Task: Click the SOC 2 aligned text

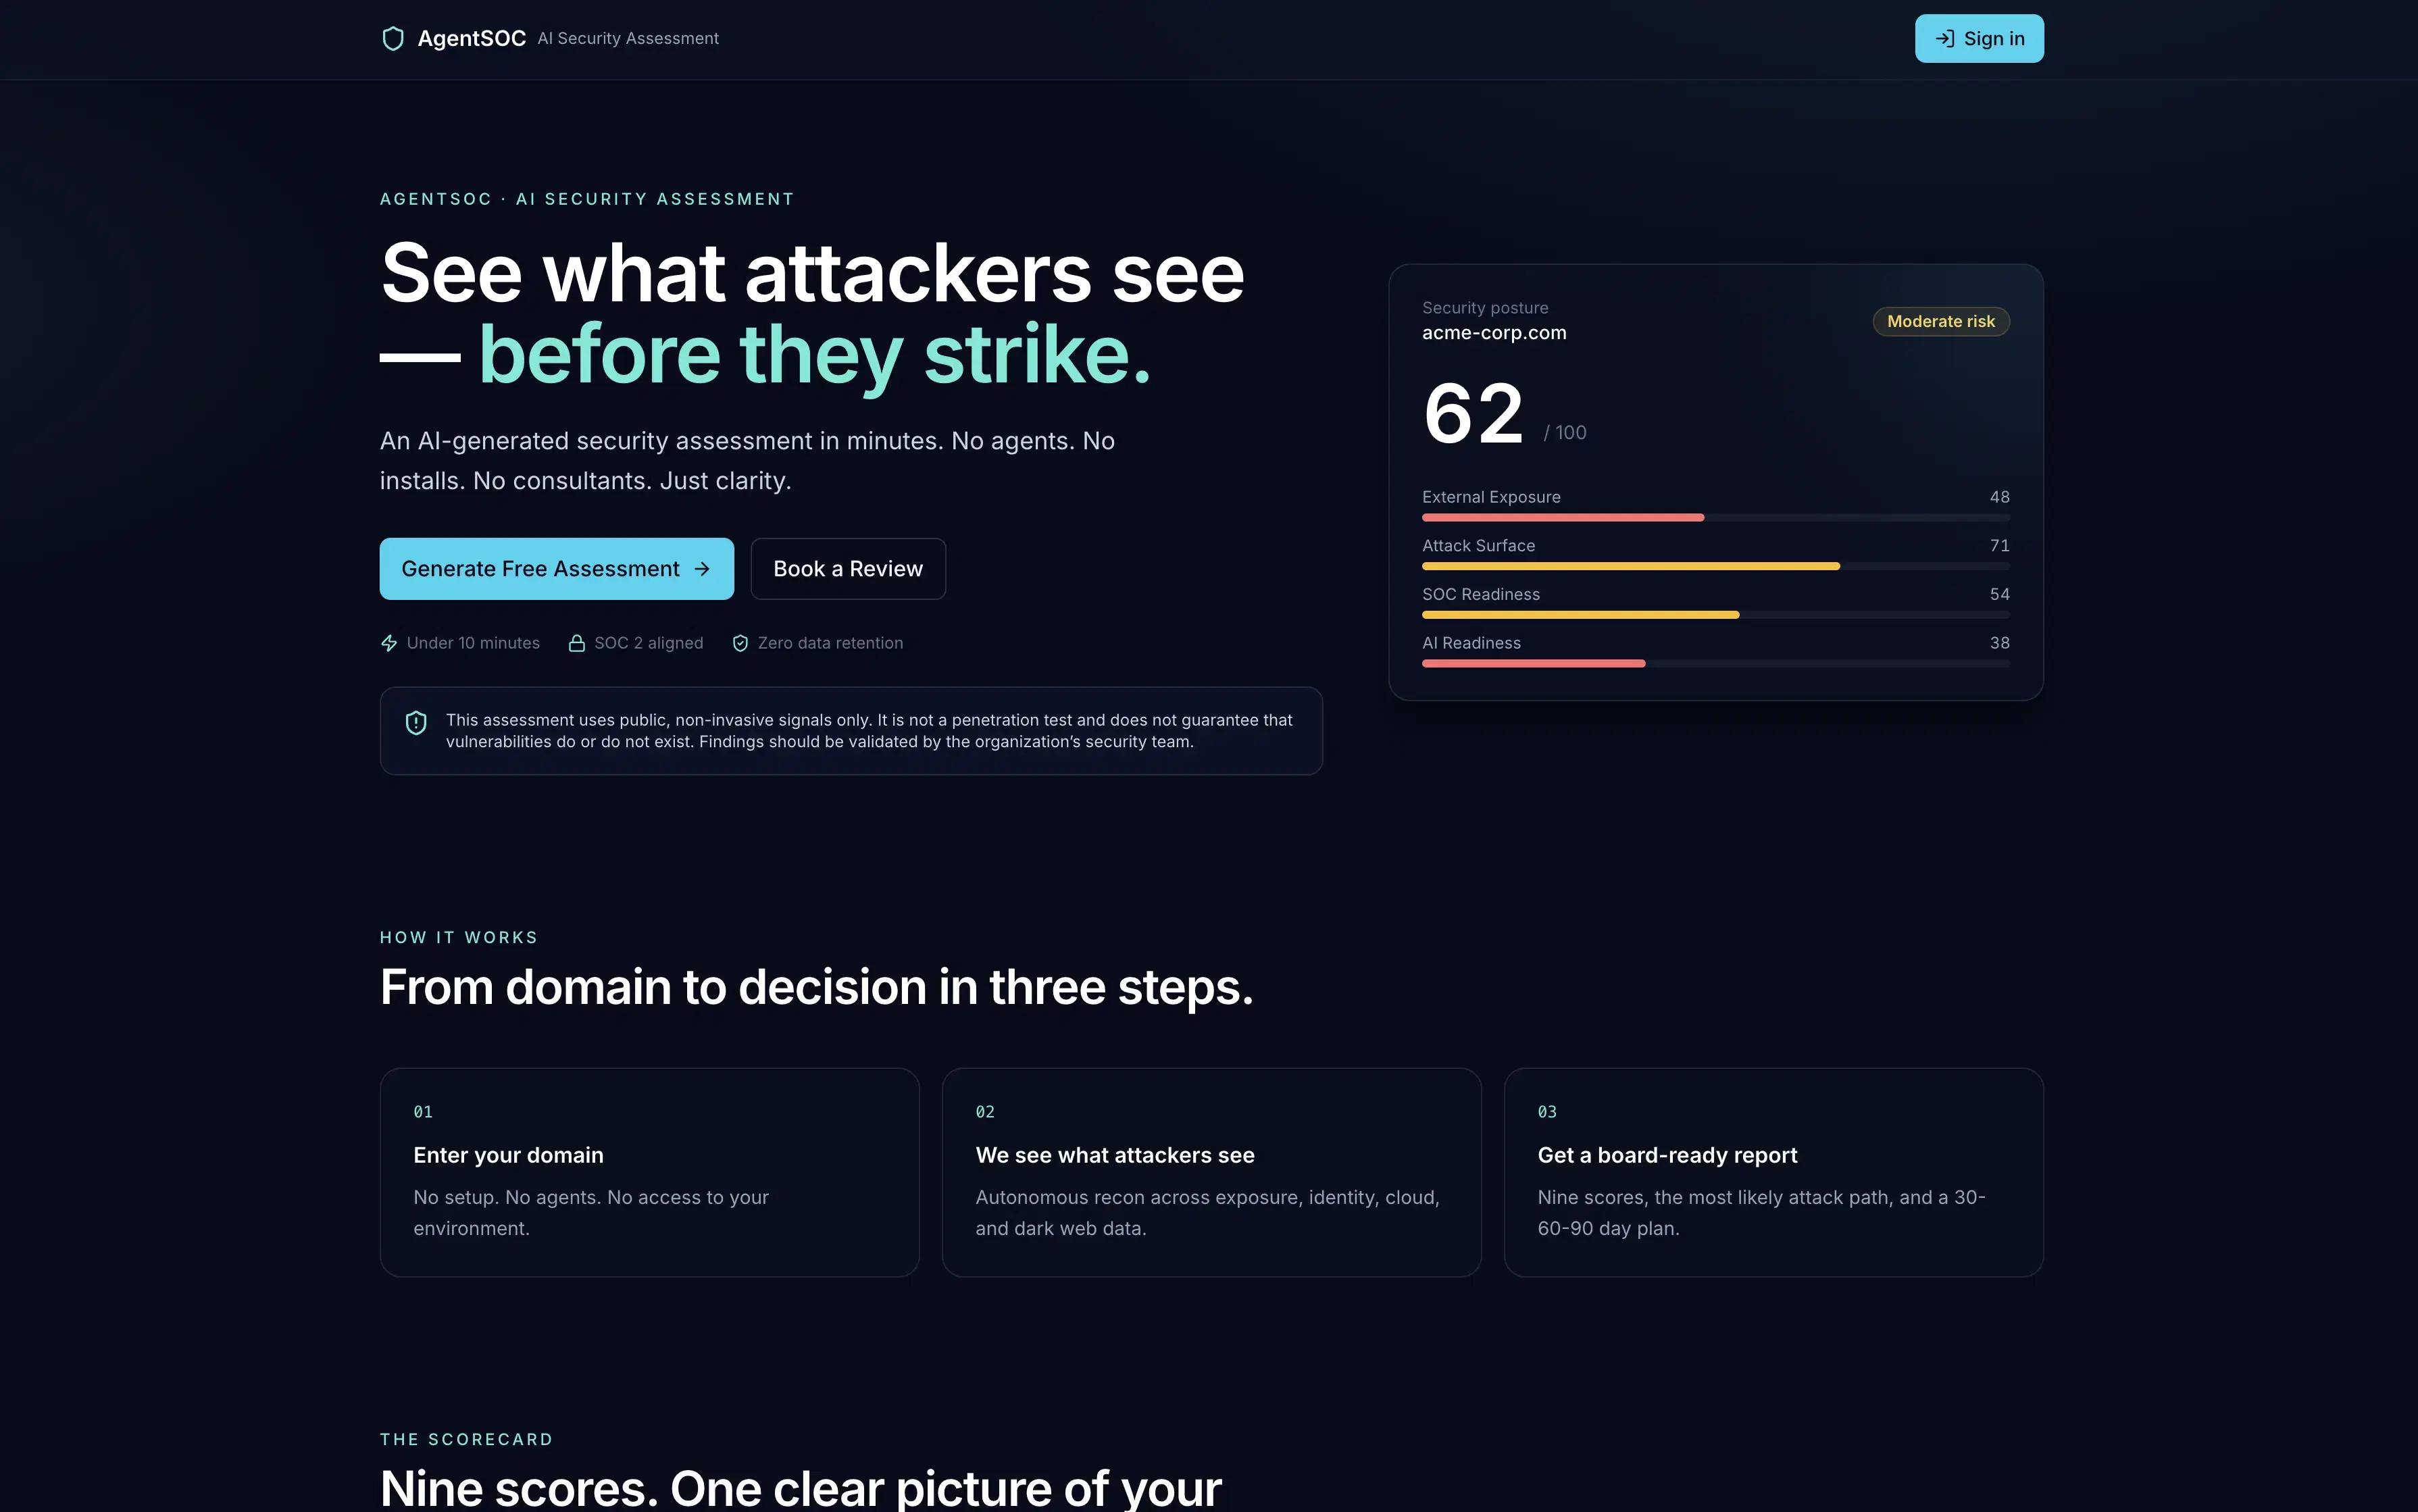Action: click(648, 643)
